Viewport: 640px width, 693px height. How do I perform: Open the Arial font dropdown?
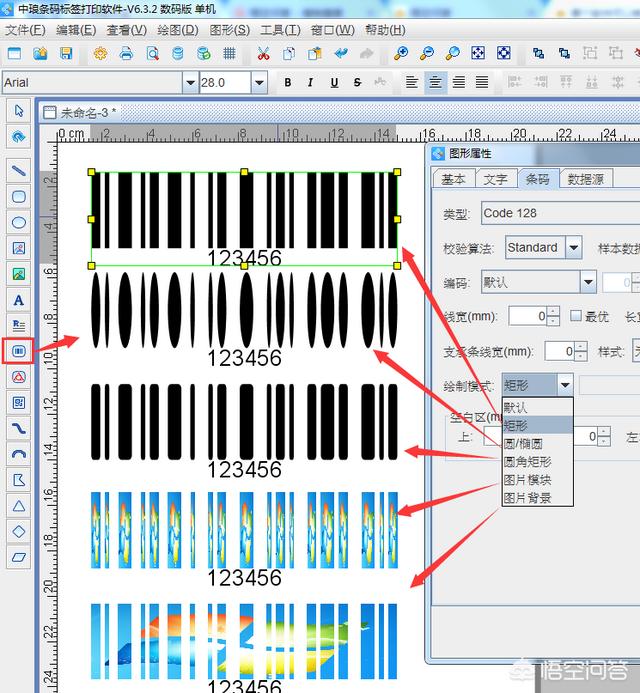tap(190, 83)
